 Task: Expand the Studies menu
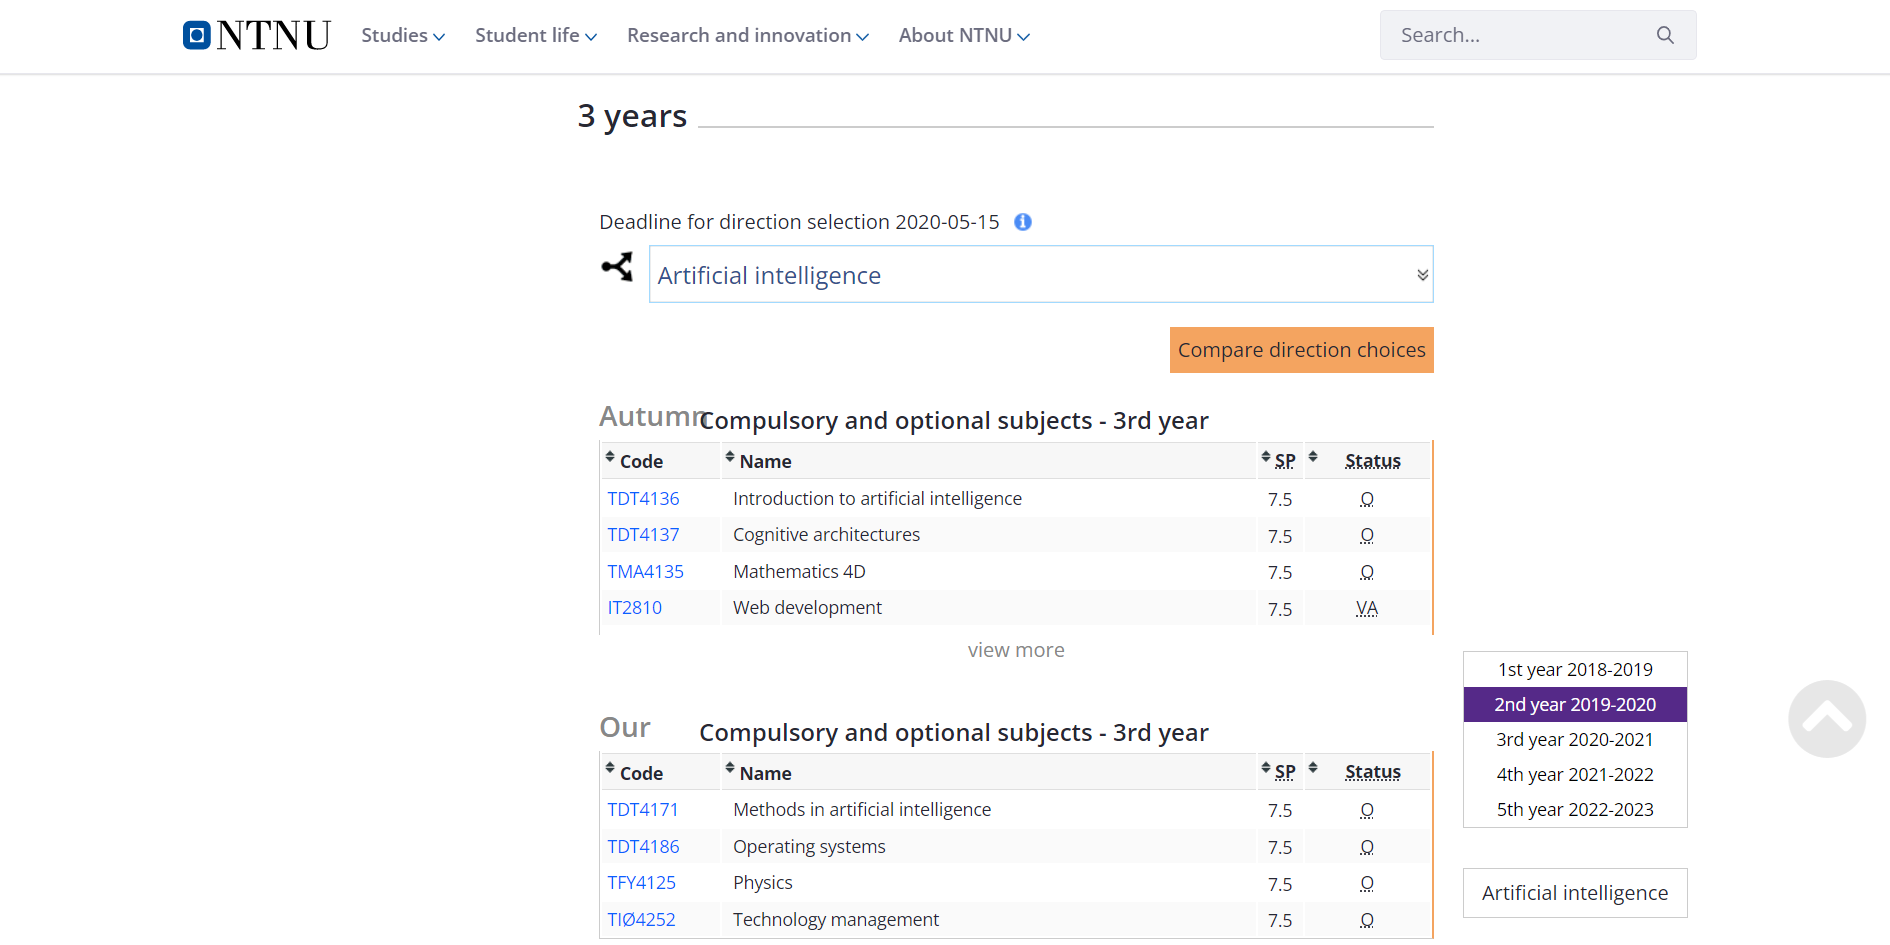point(403,36)
